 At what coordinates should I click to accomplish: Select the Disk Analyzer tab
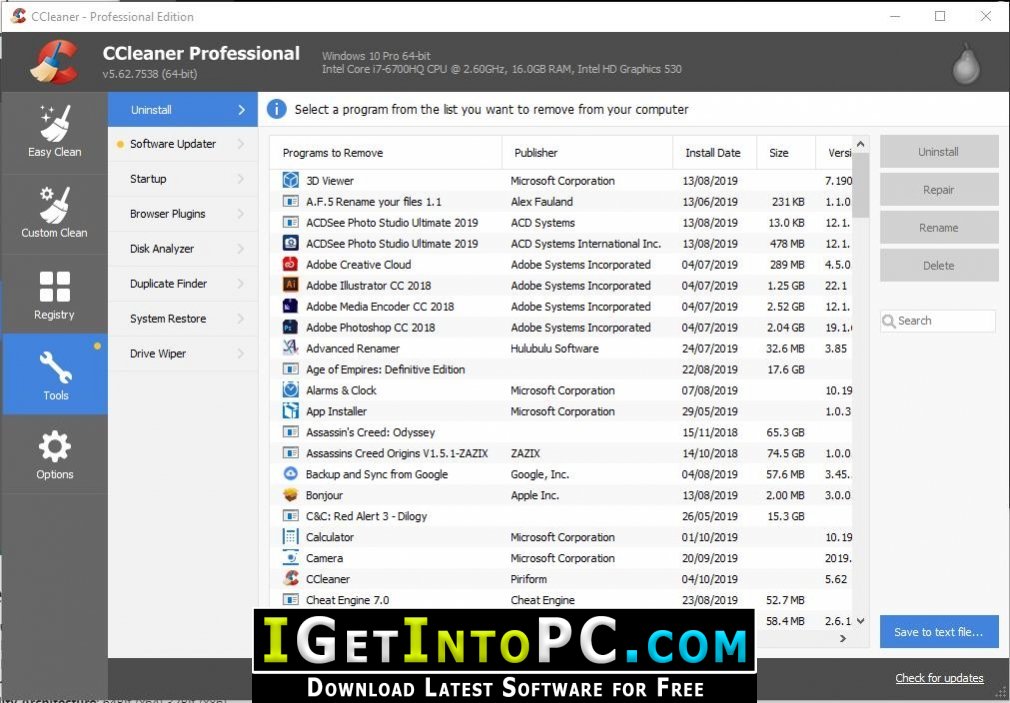click(162, 249)
